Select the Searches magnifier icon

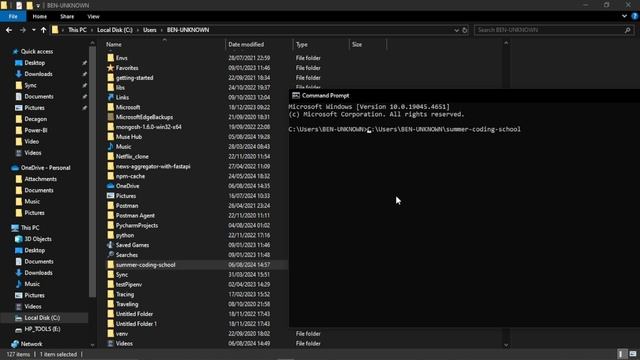click(110, 255)
